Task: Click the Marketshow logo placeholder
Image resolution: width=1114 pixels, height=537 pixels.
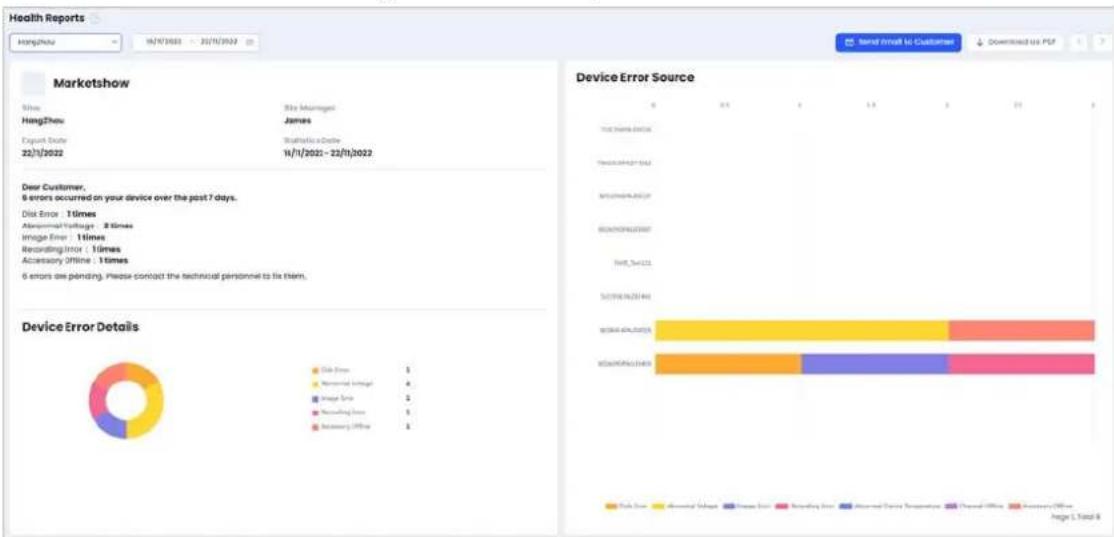Action: pos(33,83)
